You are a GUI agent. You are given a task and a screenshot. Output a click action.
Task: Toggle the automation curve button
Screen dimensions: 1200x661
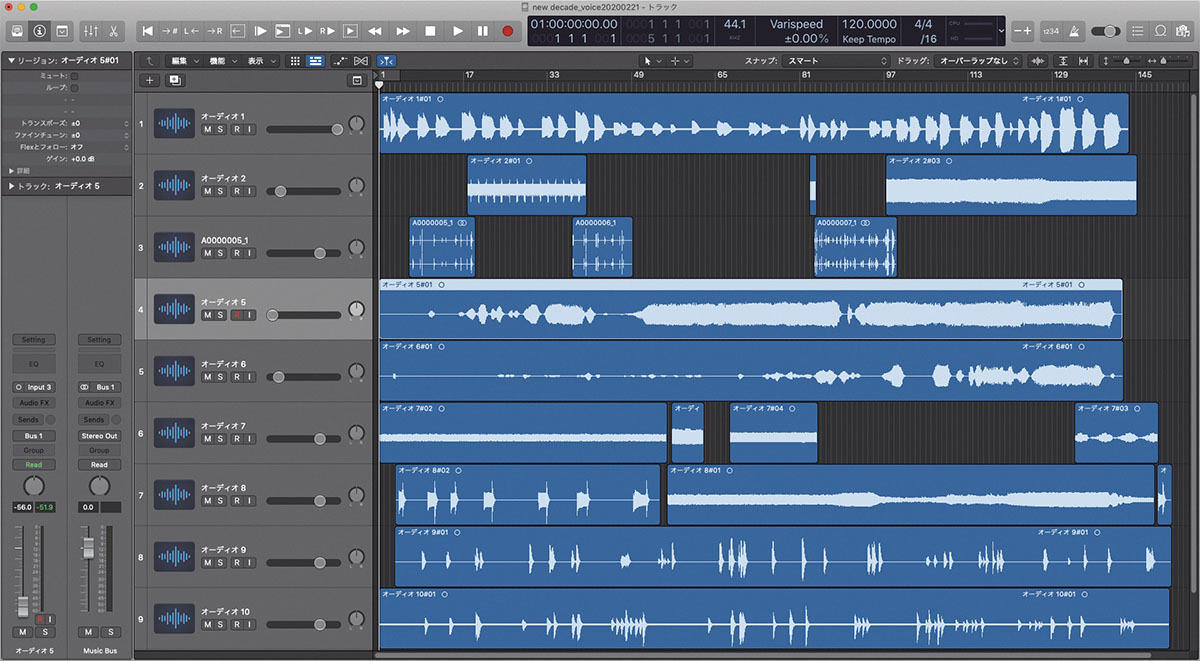(339, 61)
